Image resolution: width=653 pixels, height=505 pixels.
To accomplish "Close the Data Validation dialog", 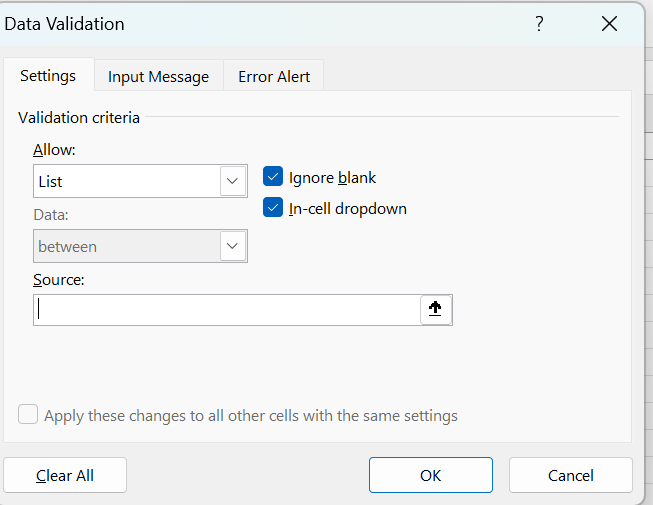I will [x=609, y=24].
